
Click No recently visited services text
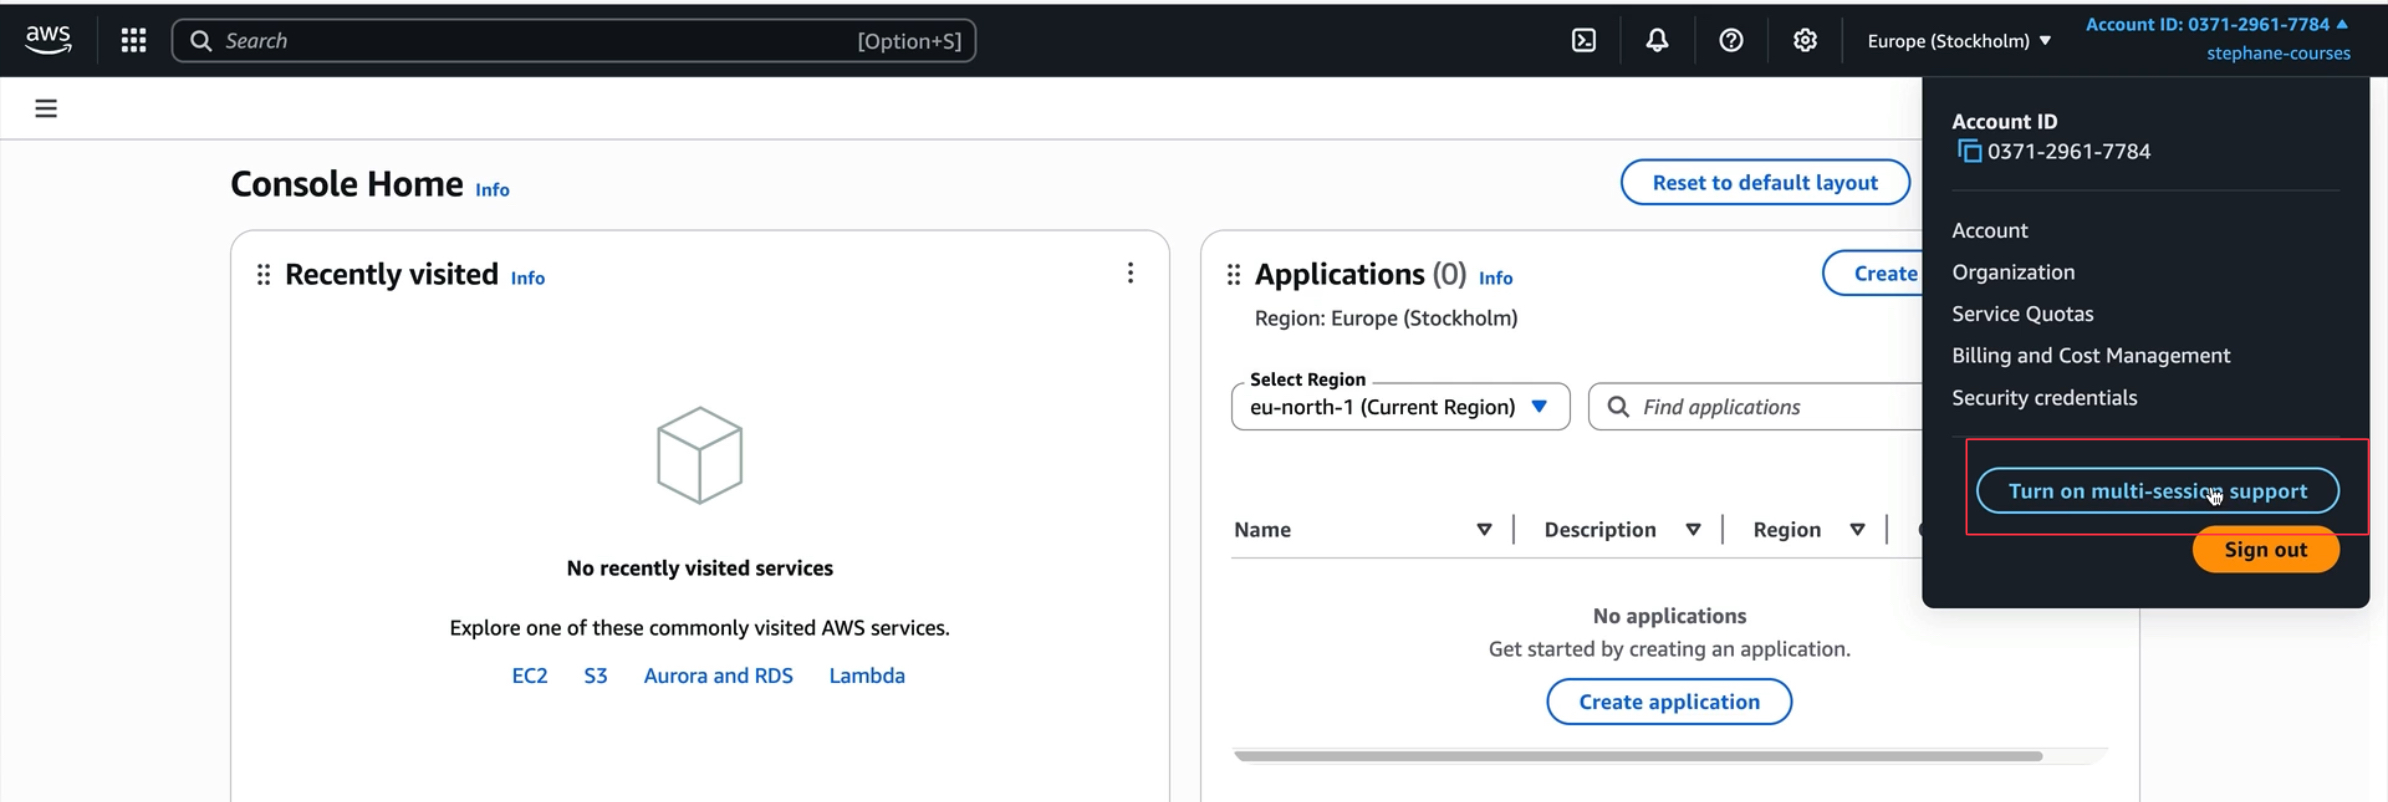coord(700,568)
